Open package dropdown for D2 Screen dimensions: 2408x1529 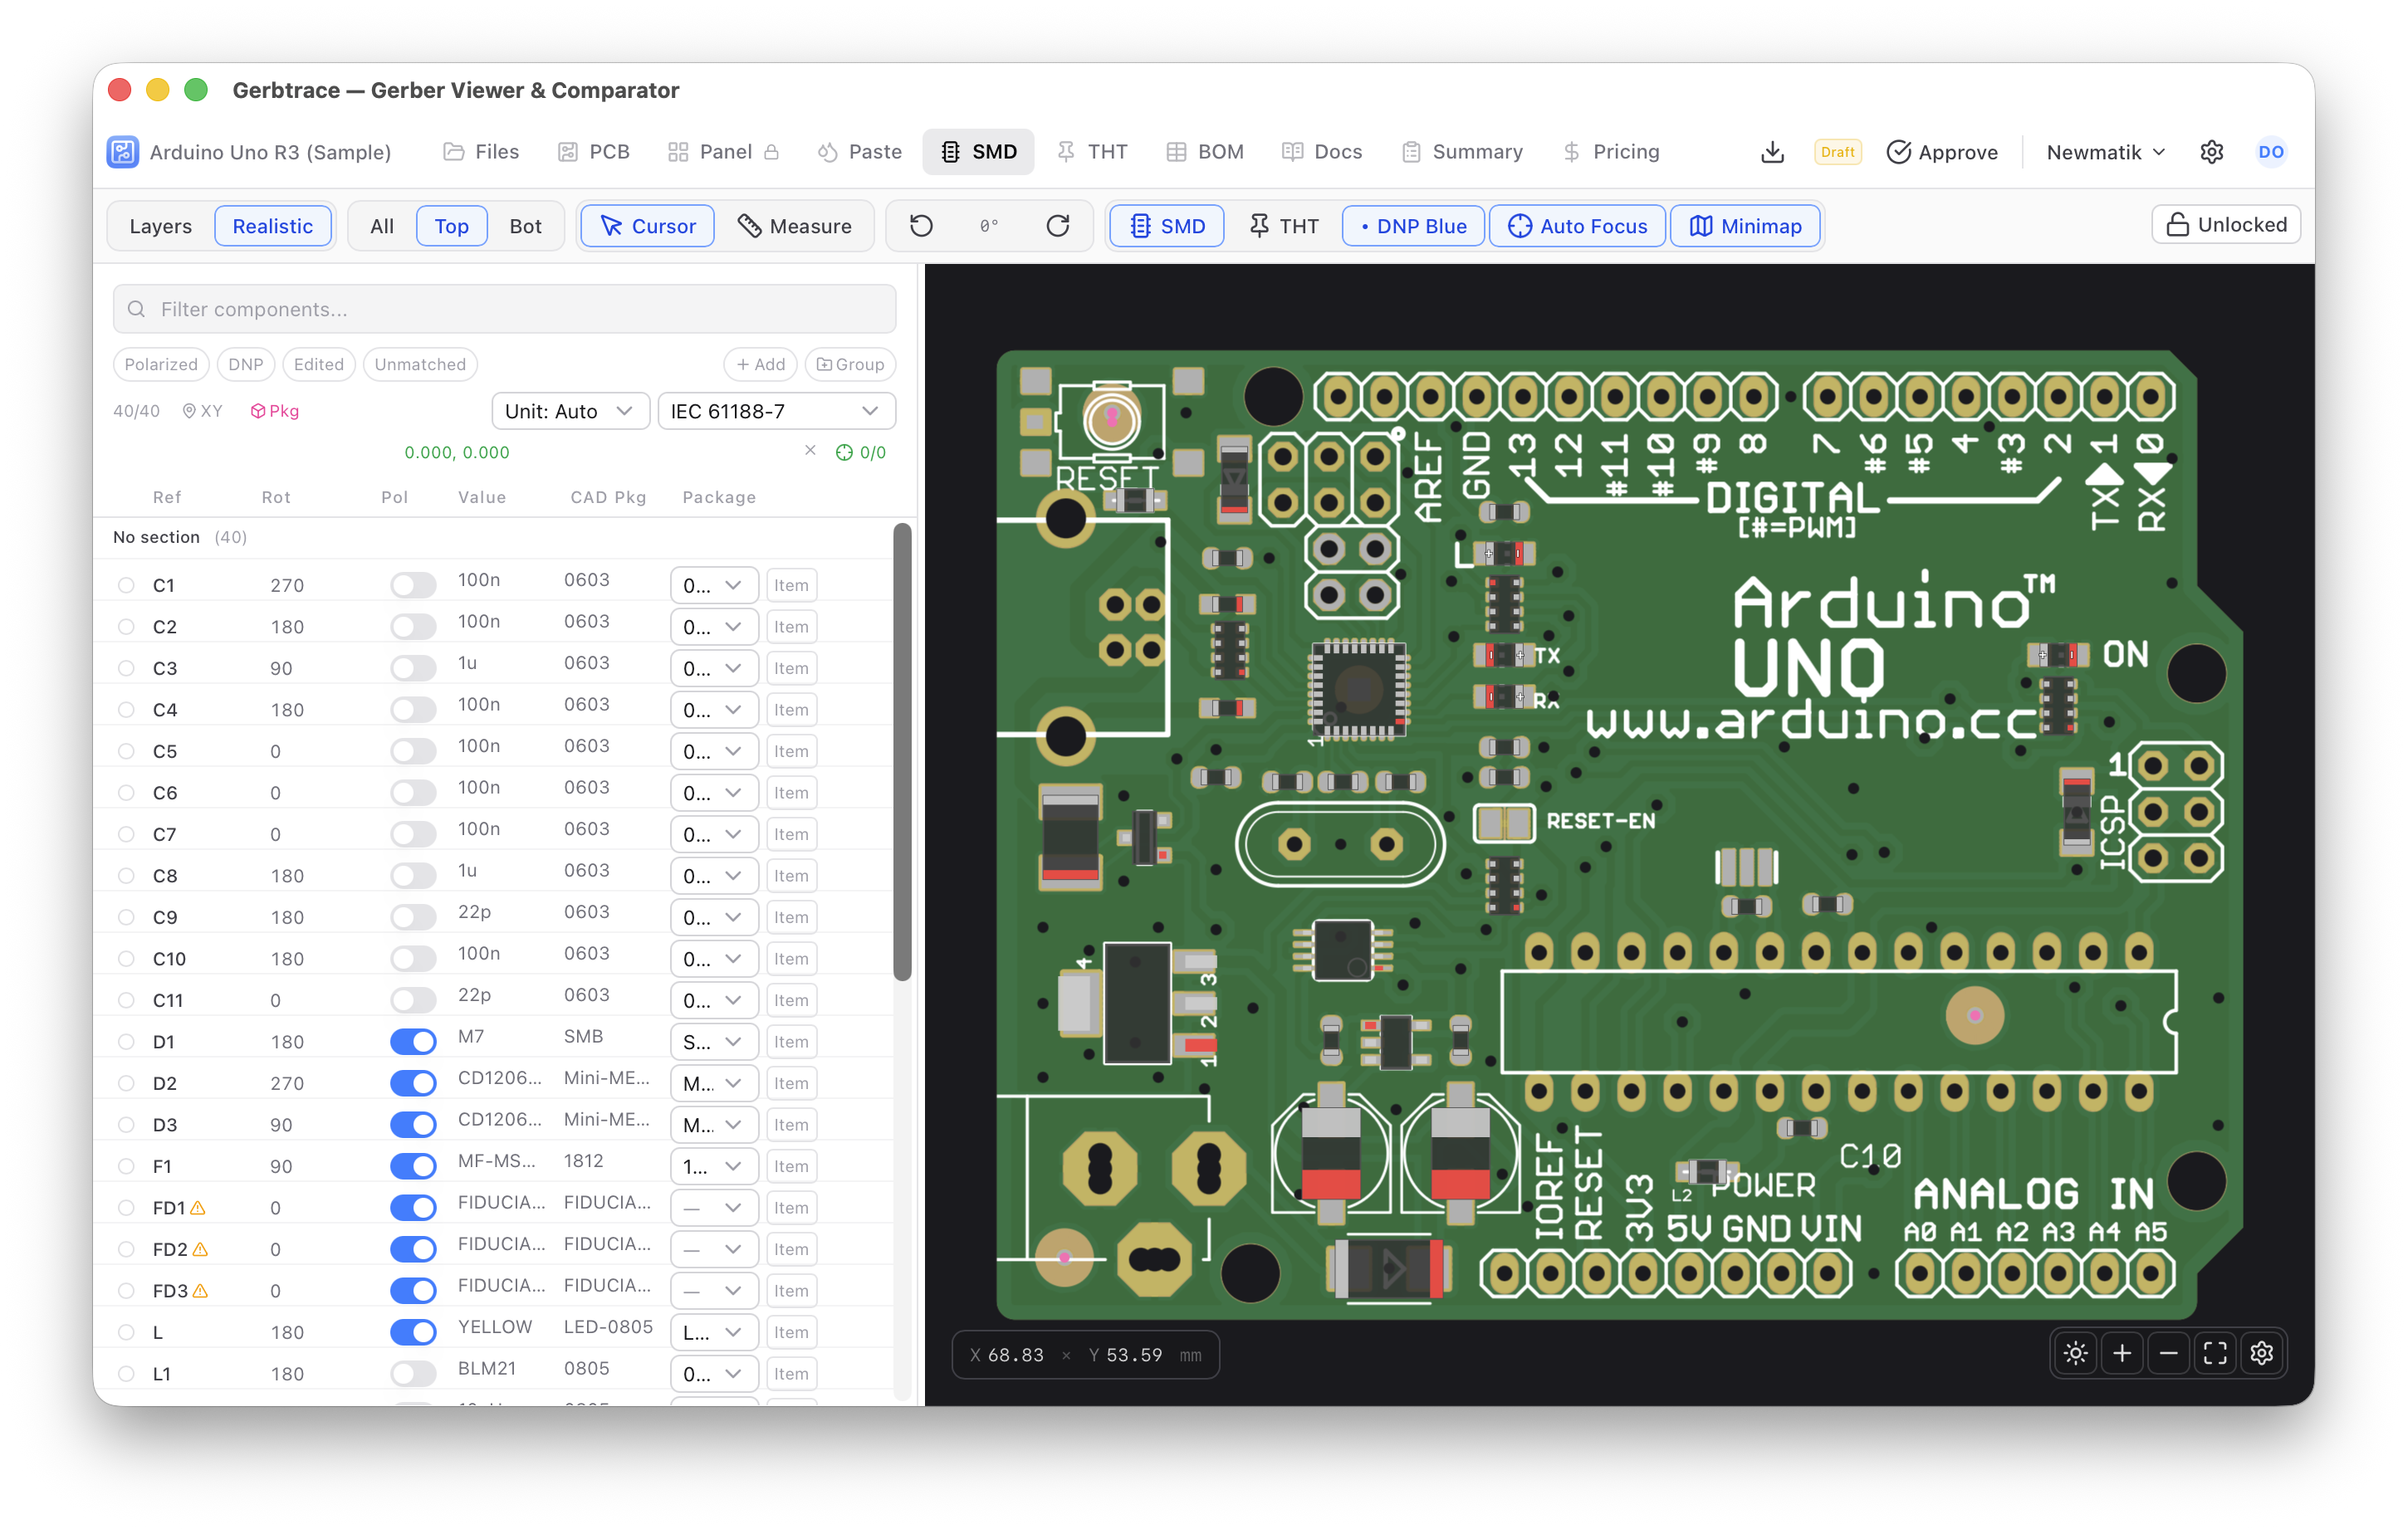[x=713, y=1083]
